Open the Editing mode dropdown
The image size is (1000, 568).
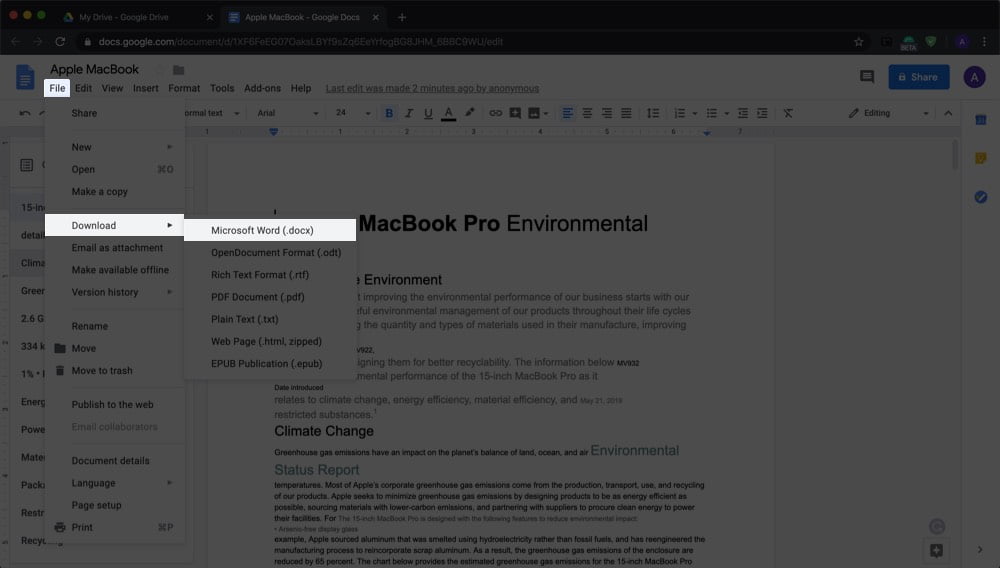point(888,113)
